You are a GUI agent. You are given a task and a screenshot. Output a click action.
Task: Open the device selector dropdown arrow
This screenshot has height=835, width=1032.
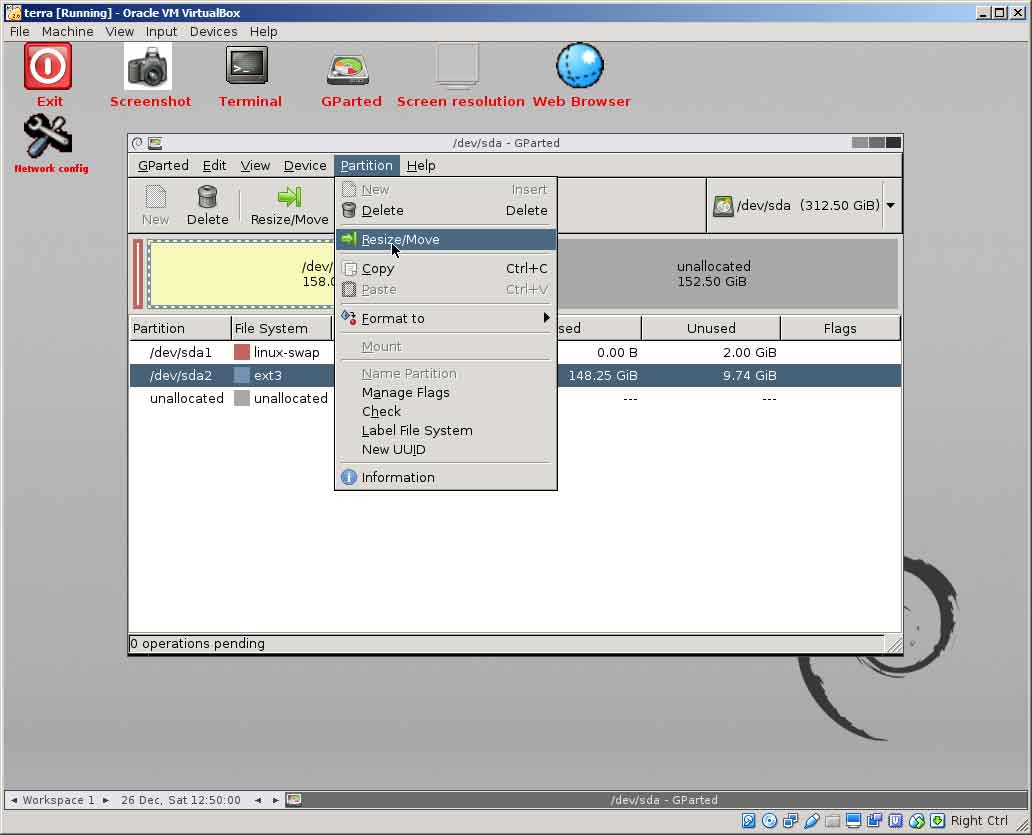[x=890, y=205]
